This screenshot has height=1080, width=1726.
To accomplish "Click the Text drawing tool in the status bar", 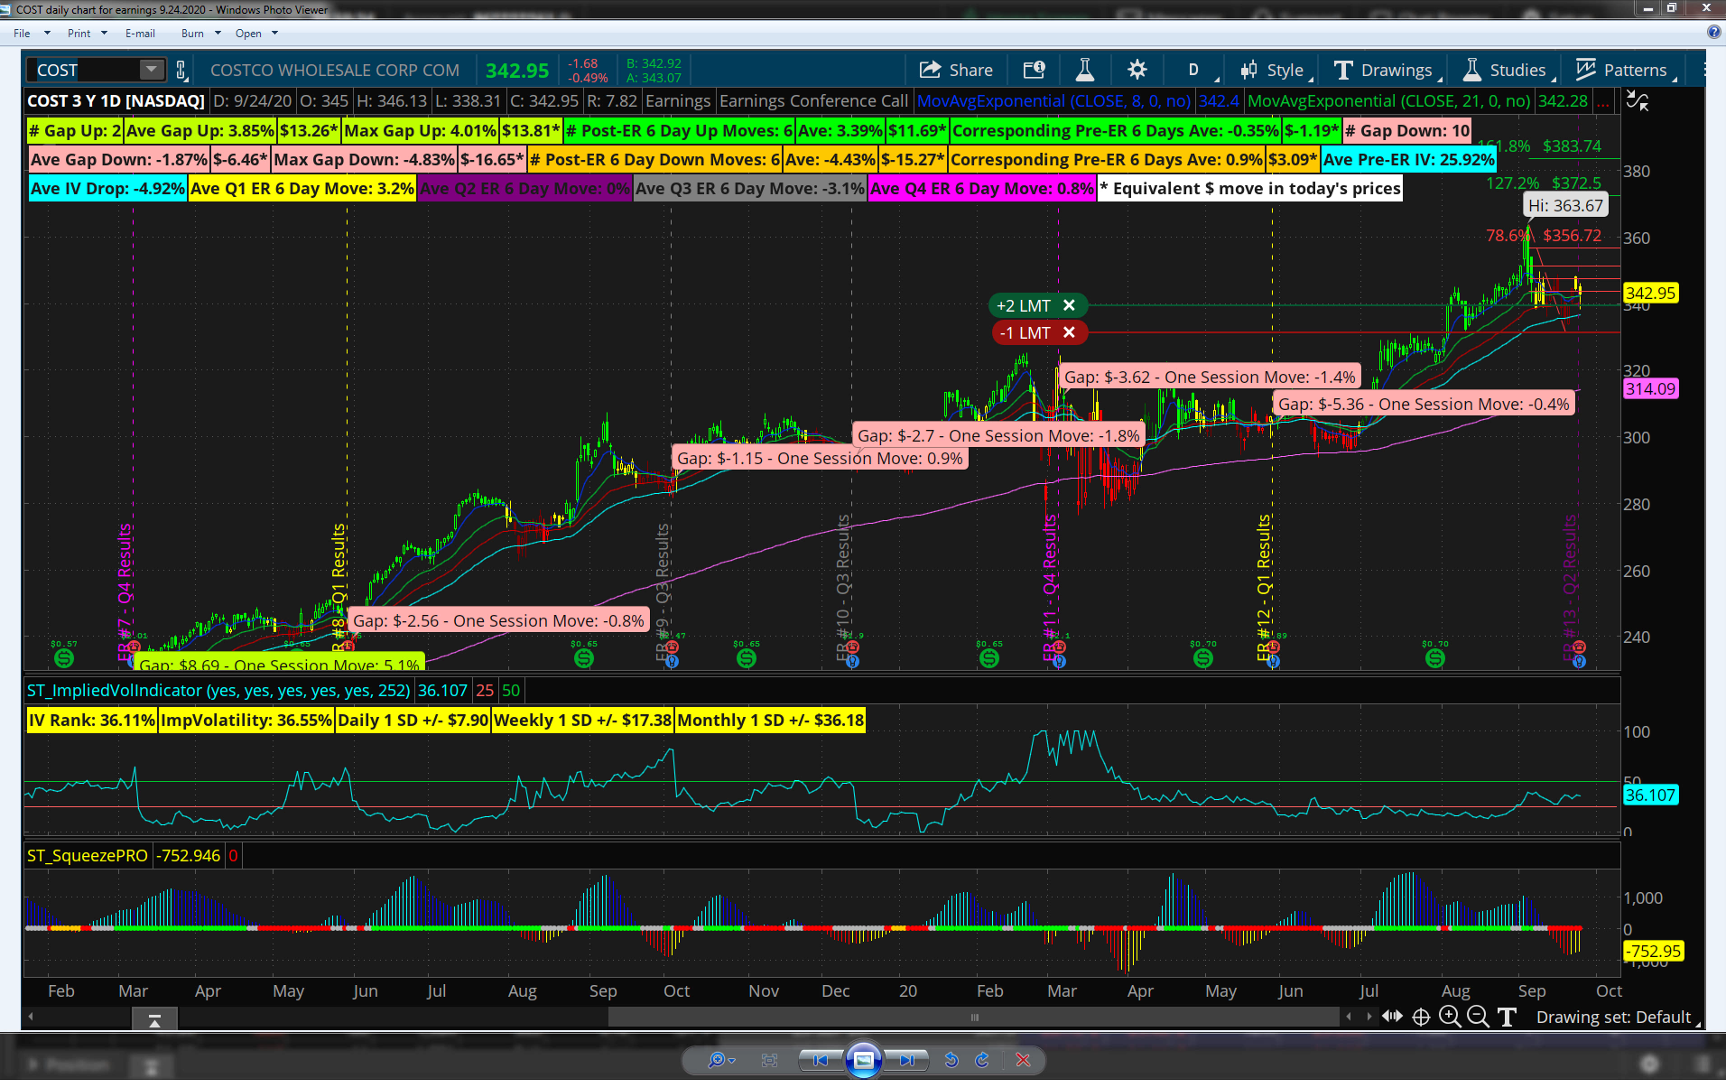I will 1506,1017.
